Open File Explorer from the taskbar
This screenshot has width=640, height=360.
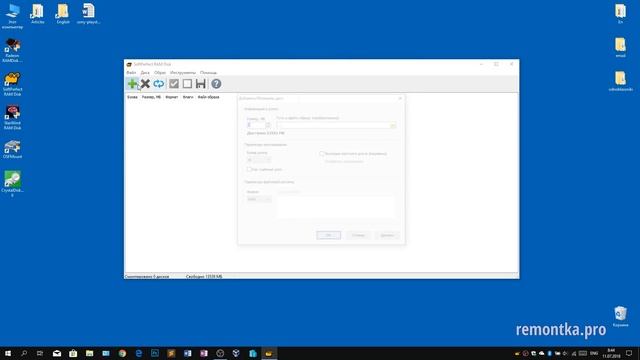(x=89, y=353)
